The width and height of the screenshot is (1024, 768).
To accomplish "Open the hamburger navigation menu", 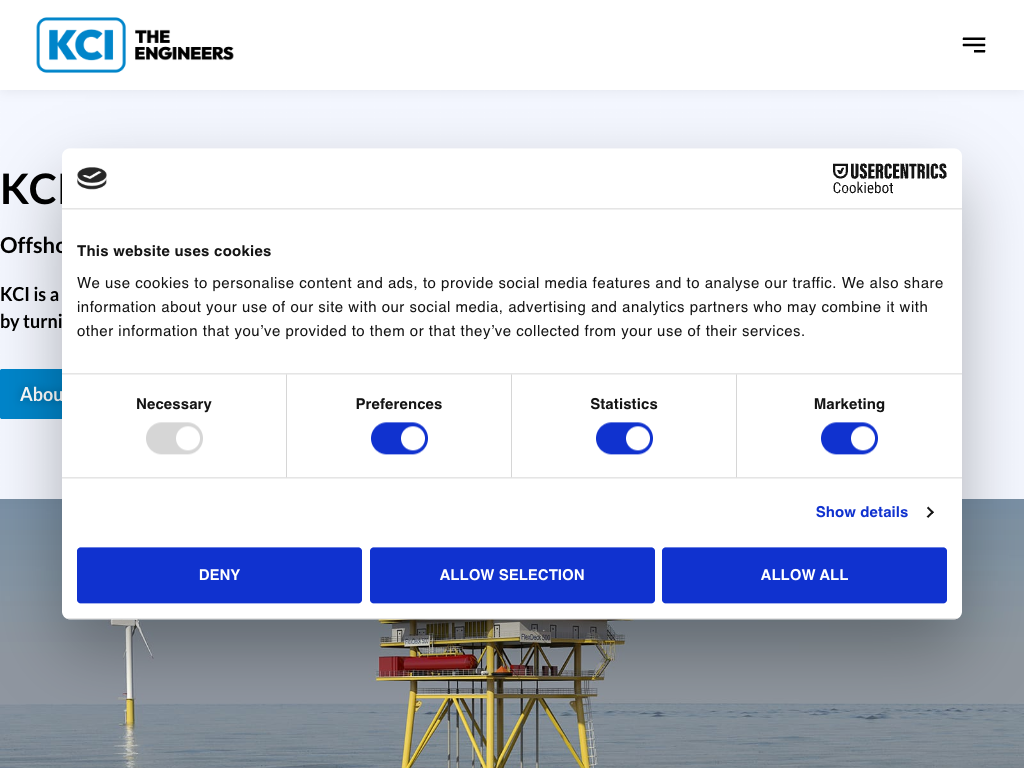I will pos(973,45).
